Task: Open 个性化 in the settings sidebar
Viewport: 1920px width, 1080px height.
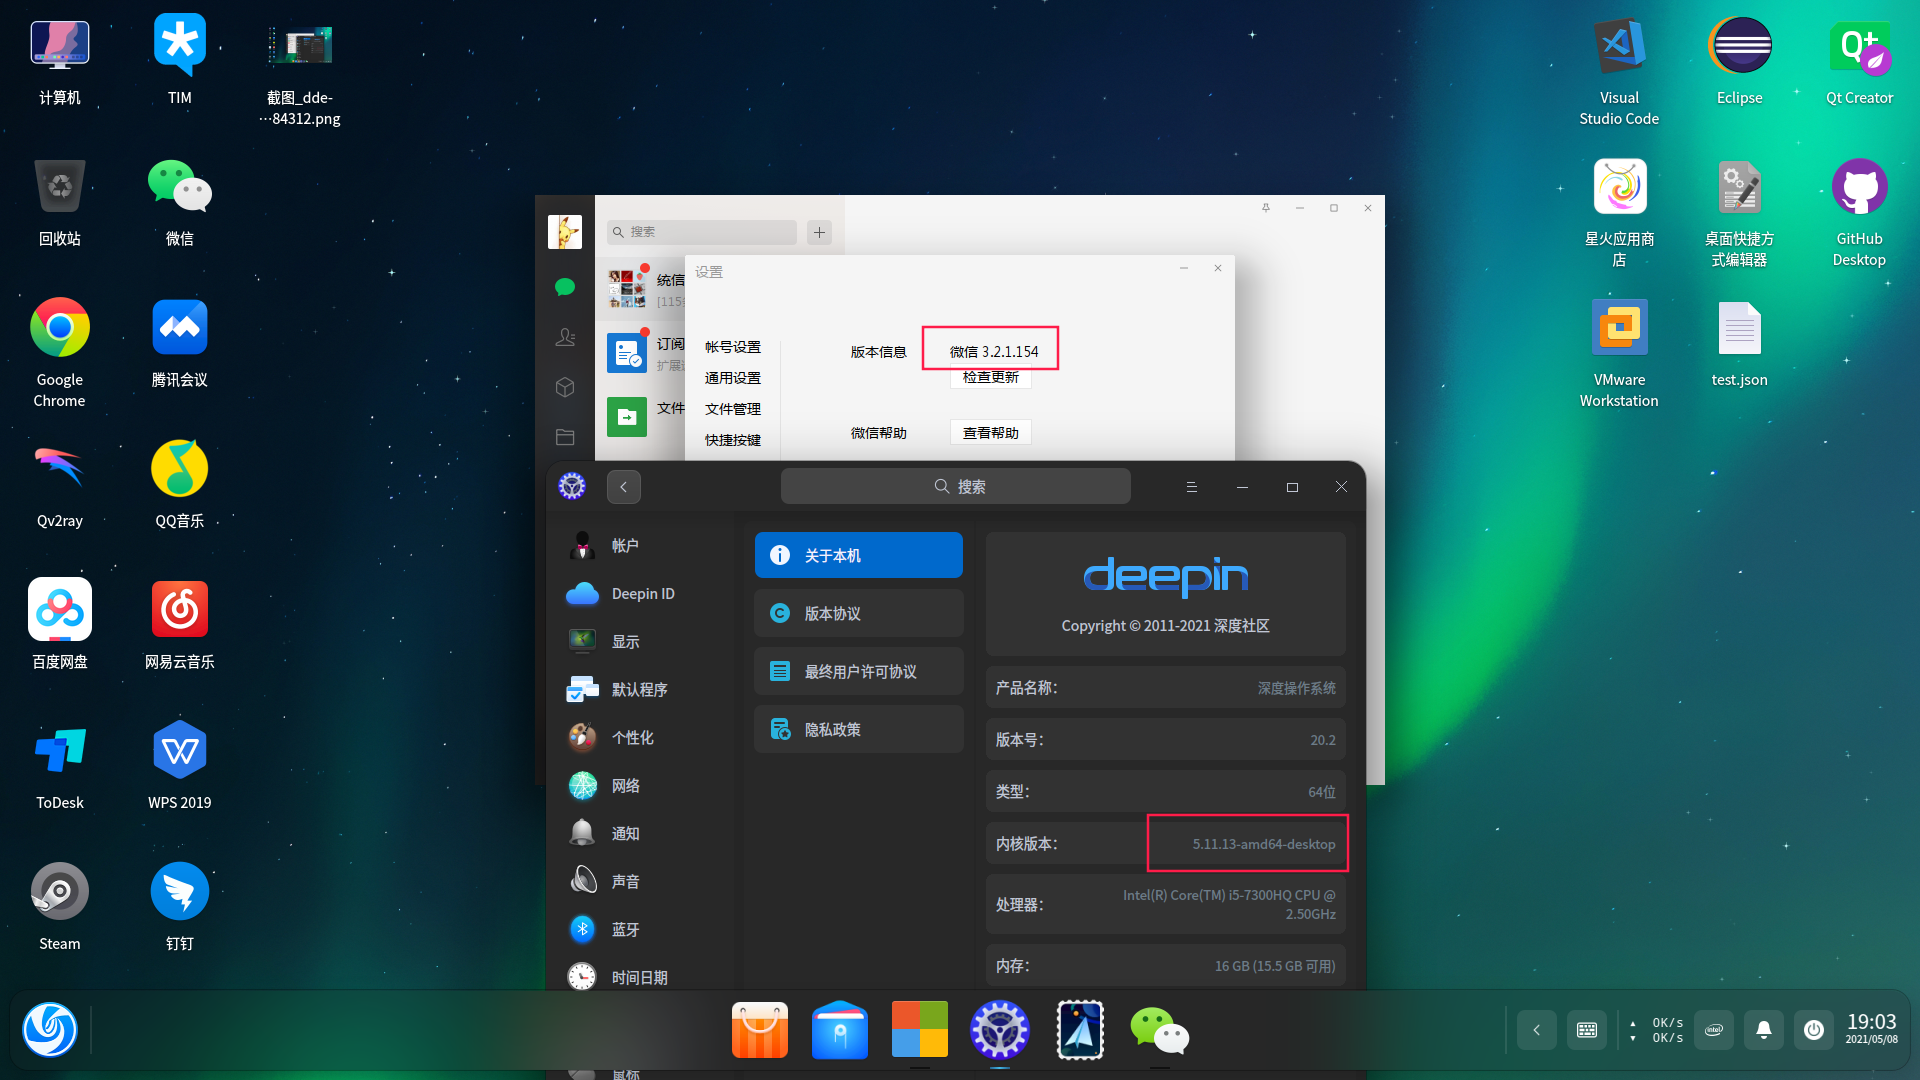Action: 632,737
